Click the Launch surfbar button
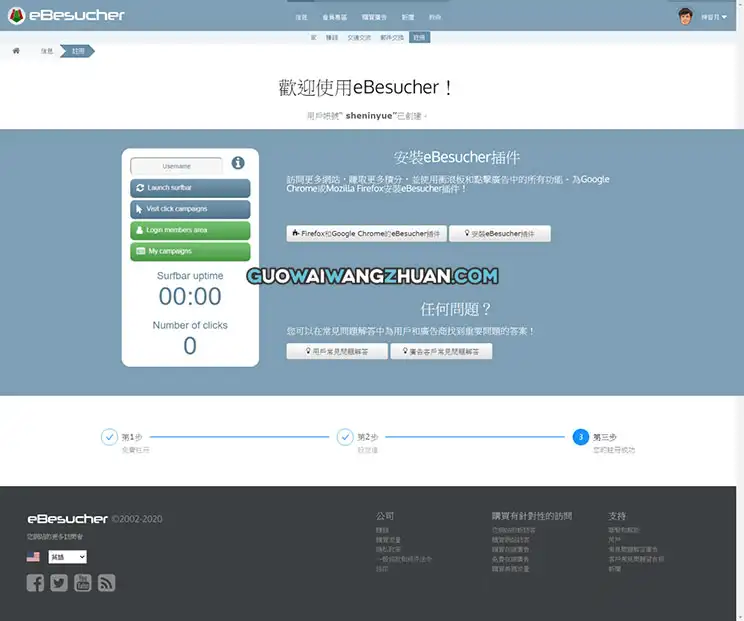Image resolution: width=744 pixels, height=621 pixels. [190, 188]
